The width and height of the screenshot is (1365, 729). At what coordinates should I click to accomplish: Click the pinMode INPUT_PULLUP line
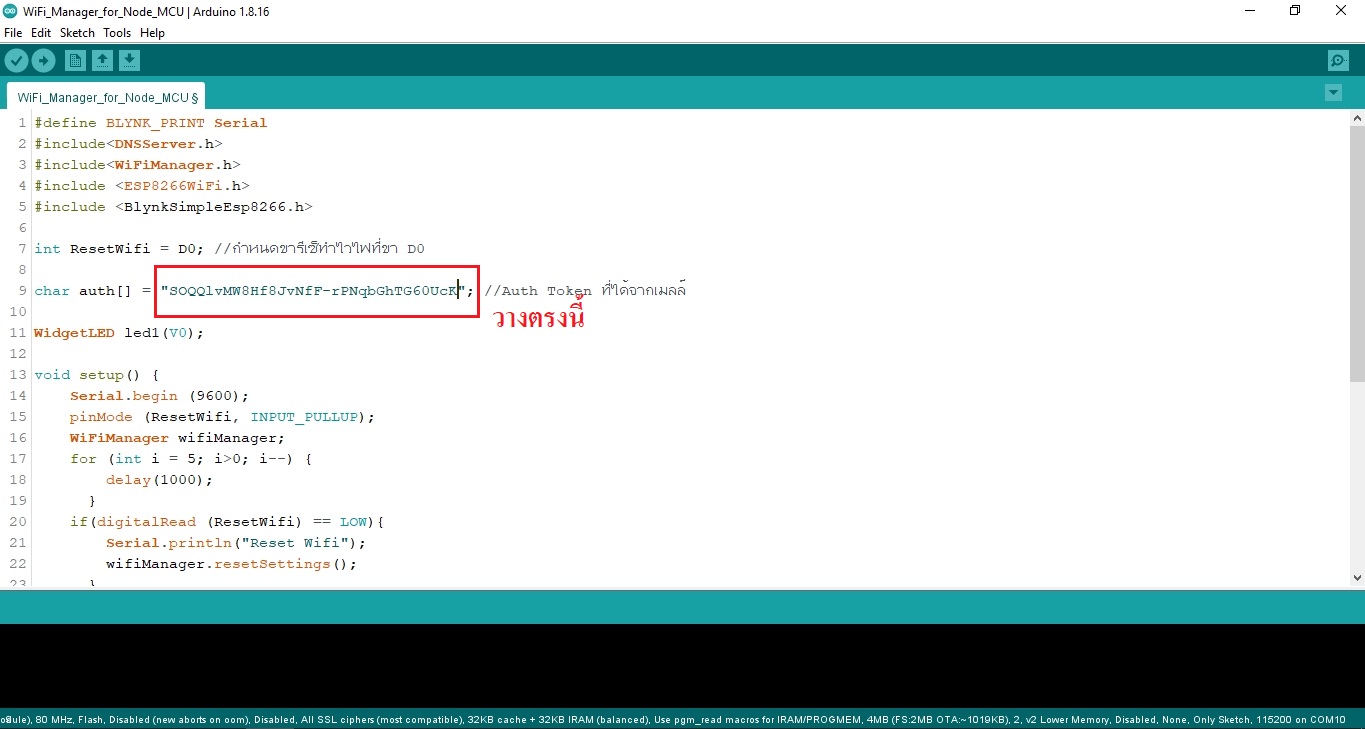222,417
